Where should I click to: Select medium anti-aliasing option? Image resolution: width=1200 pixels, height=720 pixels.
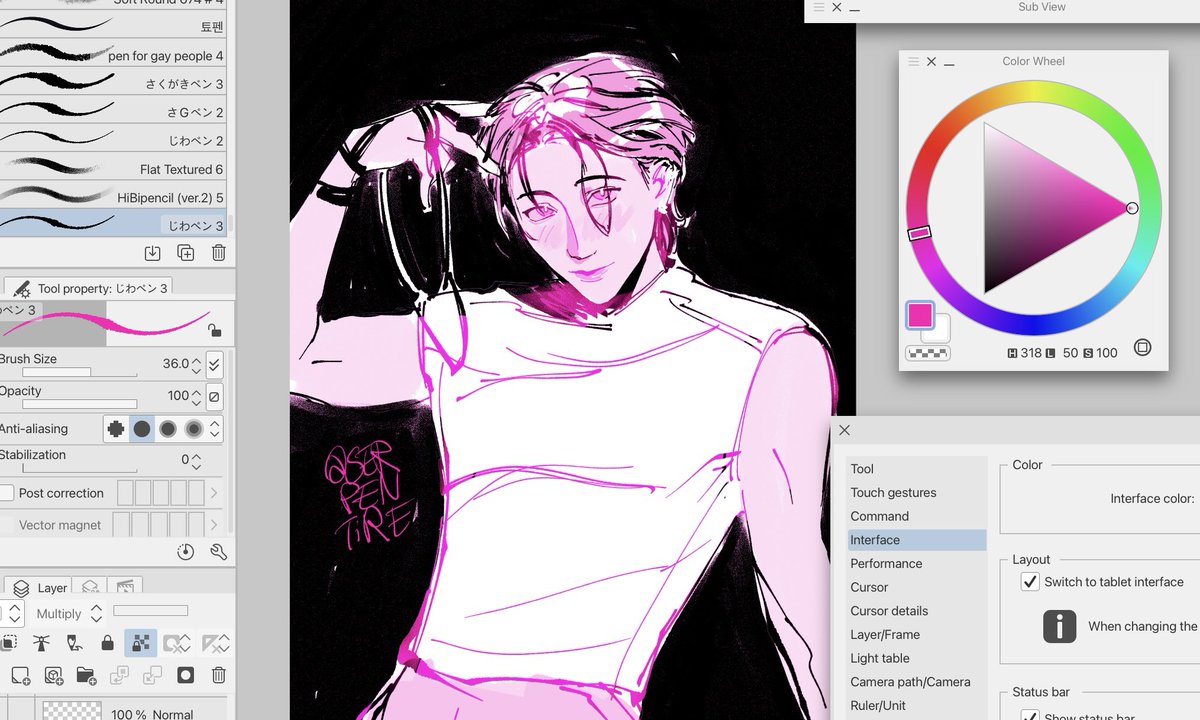click(168, 429)
